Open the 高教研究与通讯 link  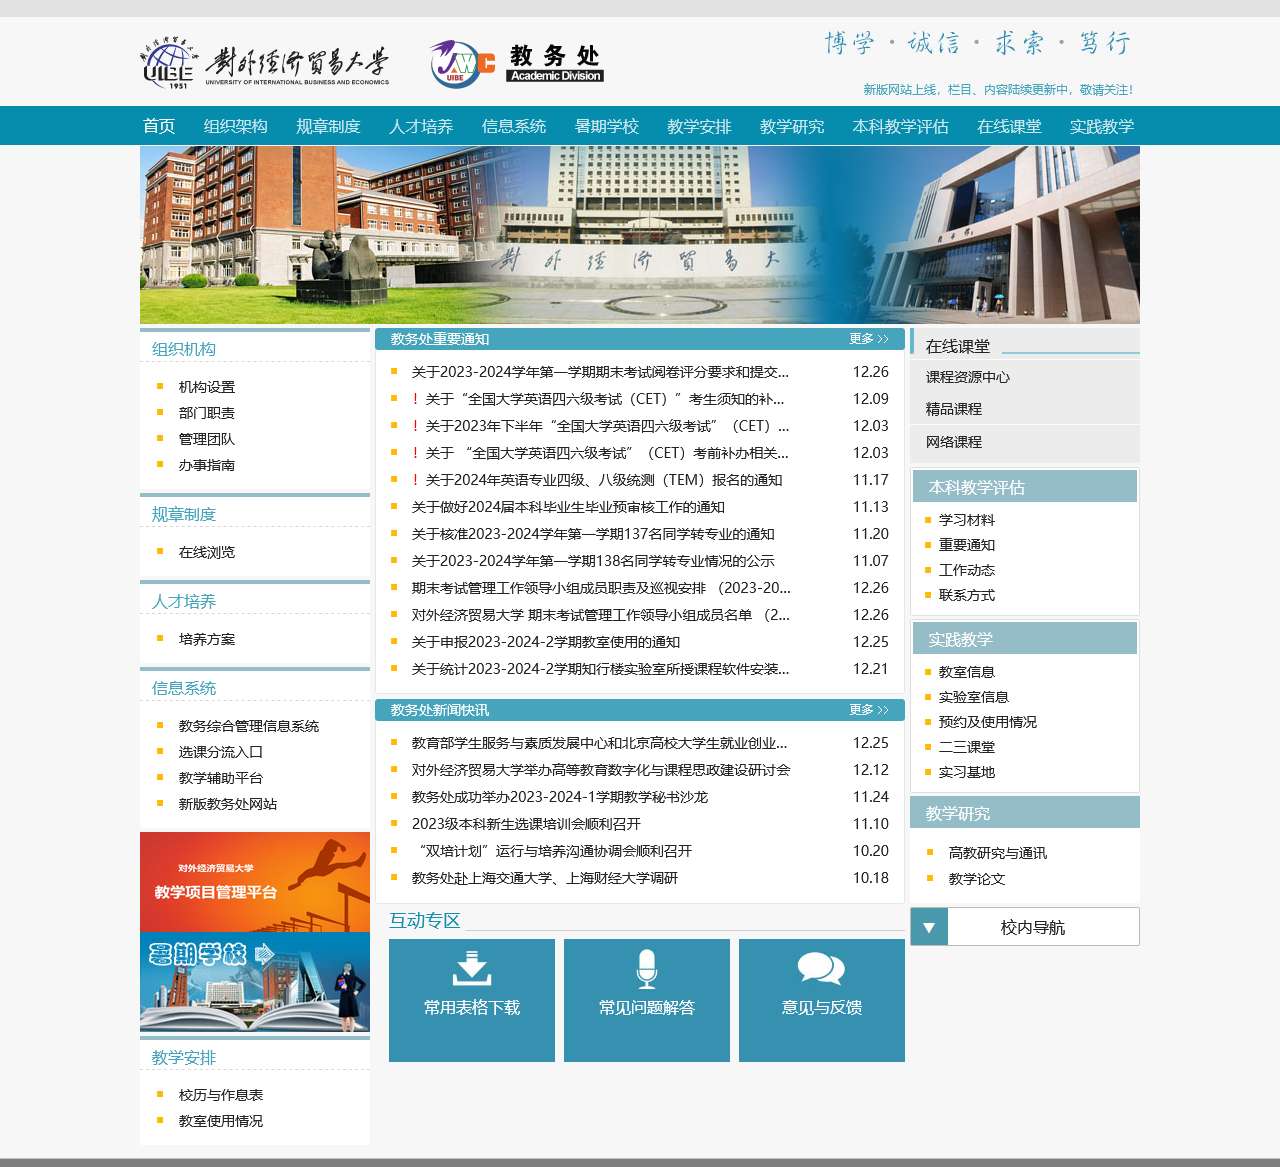pyautogui.click(x=998, y=853)
